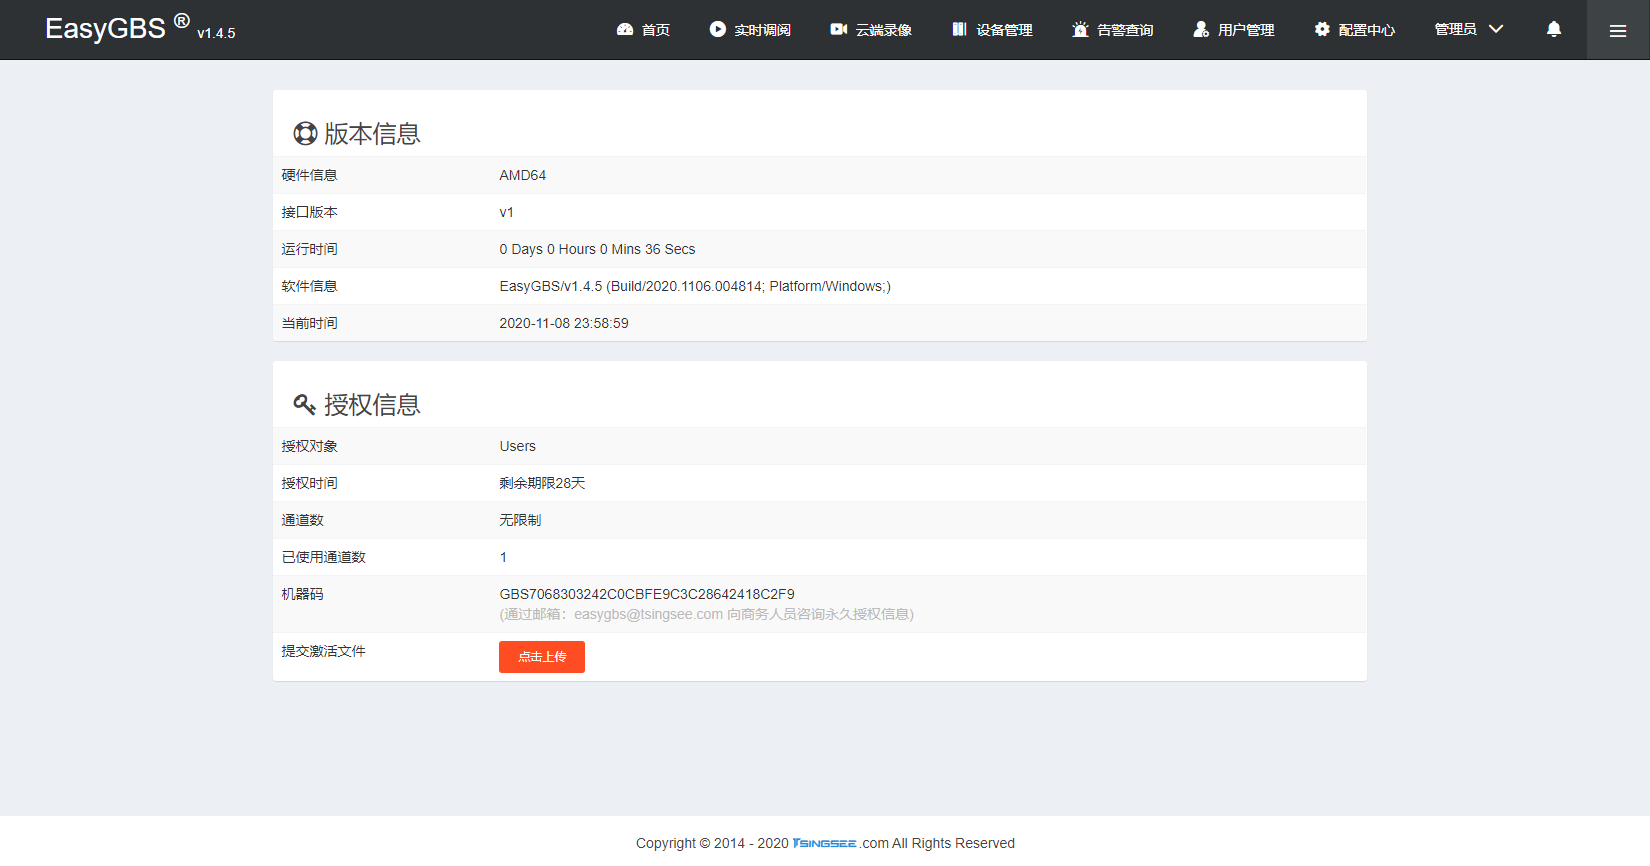Click the 已使用通道数 row label
The width and height of the screenshot is (1650, 866).
tap(323, 557)
